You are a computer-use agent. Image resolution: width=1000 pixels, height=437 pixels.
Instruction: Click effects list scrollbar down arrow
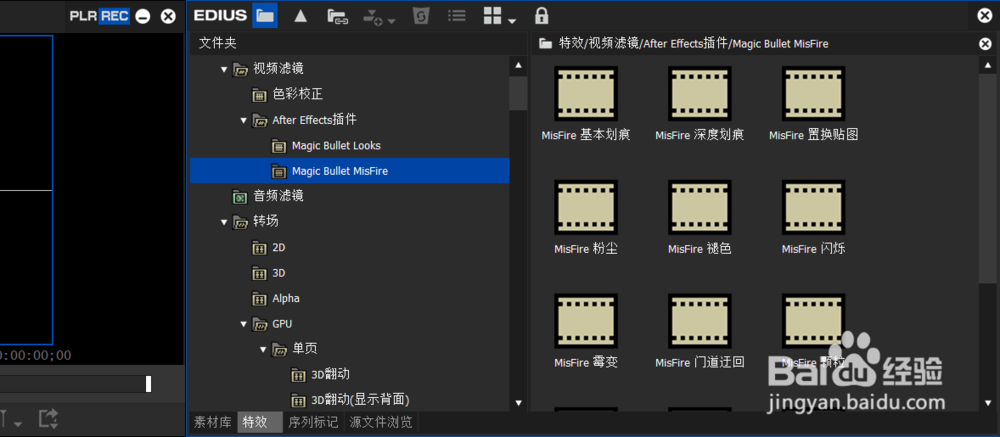[988, 403]
